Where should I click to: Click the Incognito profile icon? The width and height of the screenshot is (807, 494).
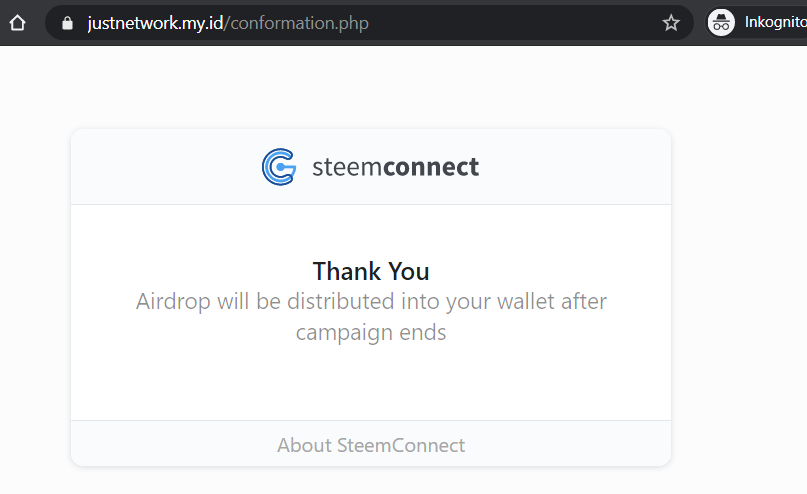coord(721,22)
